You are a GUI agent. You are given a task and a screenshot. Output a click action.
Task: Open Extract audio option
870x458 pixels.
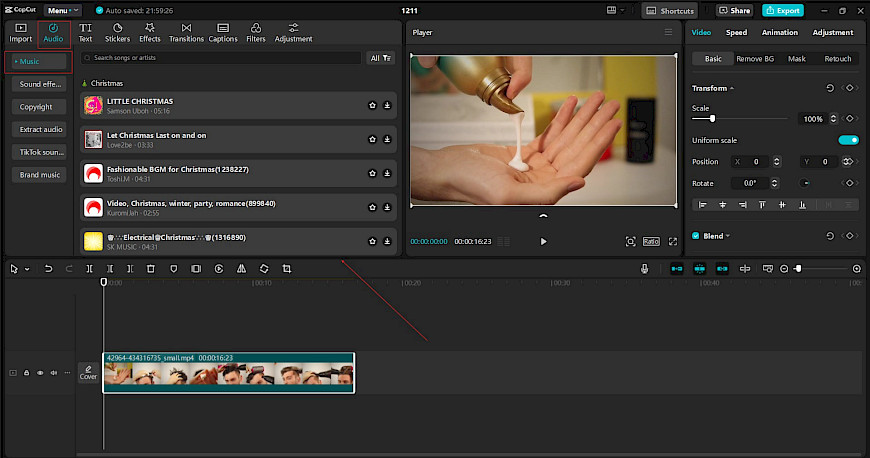pos(39,129)
